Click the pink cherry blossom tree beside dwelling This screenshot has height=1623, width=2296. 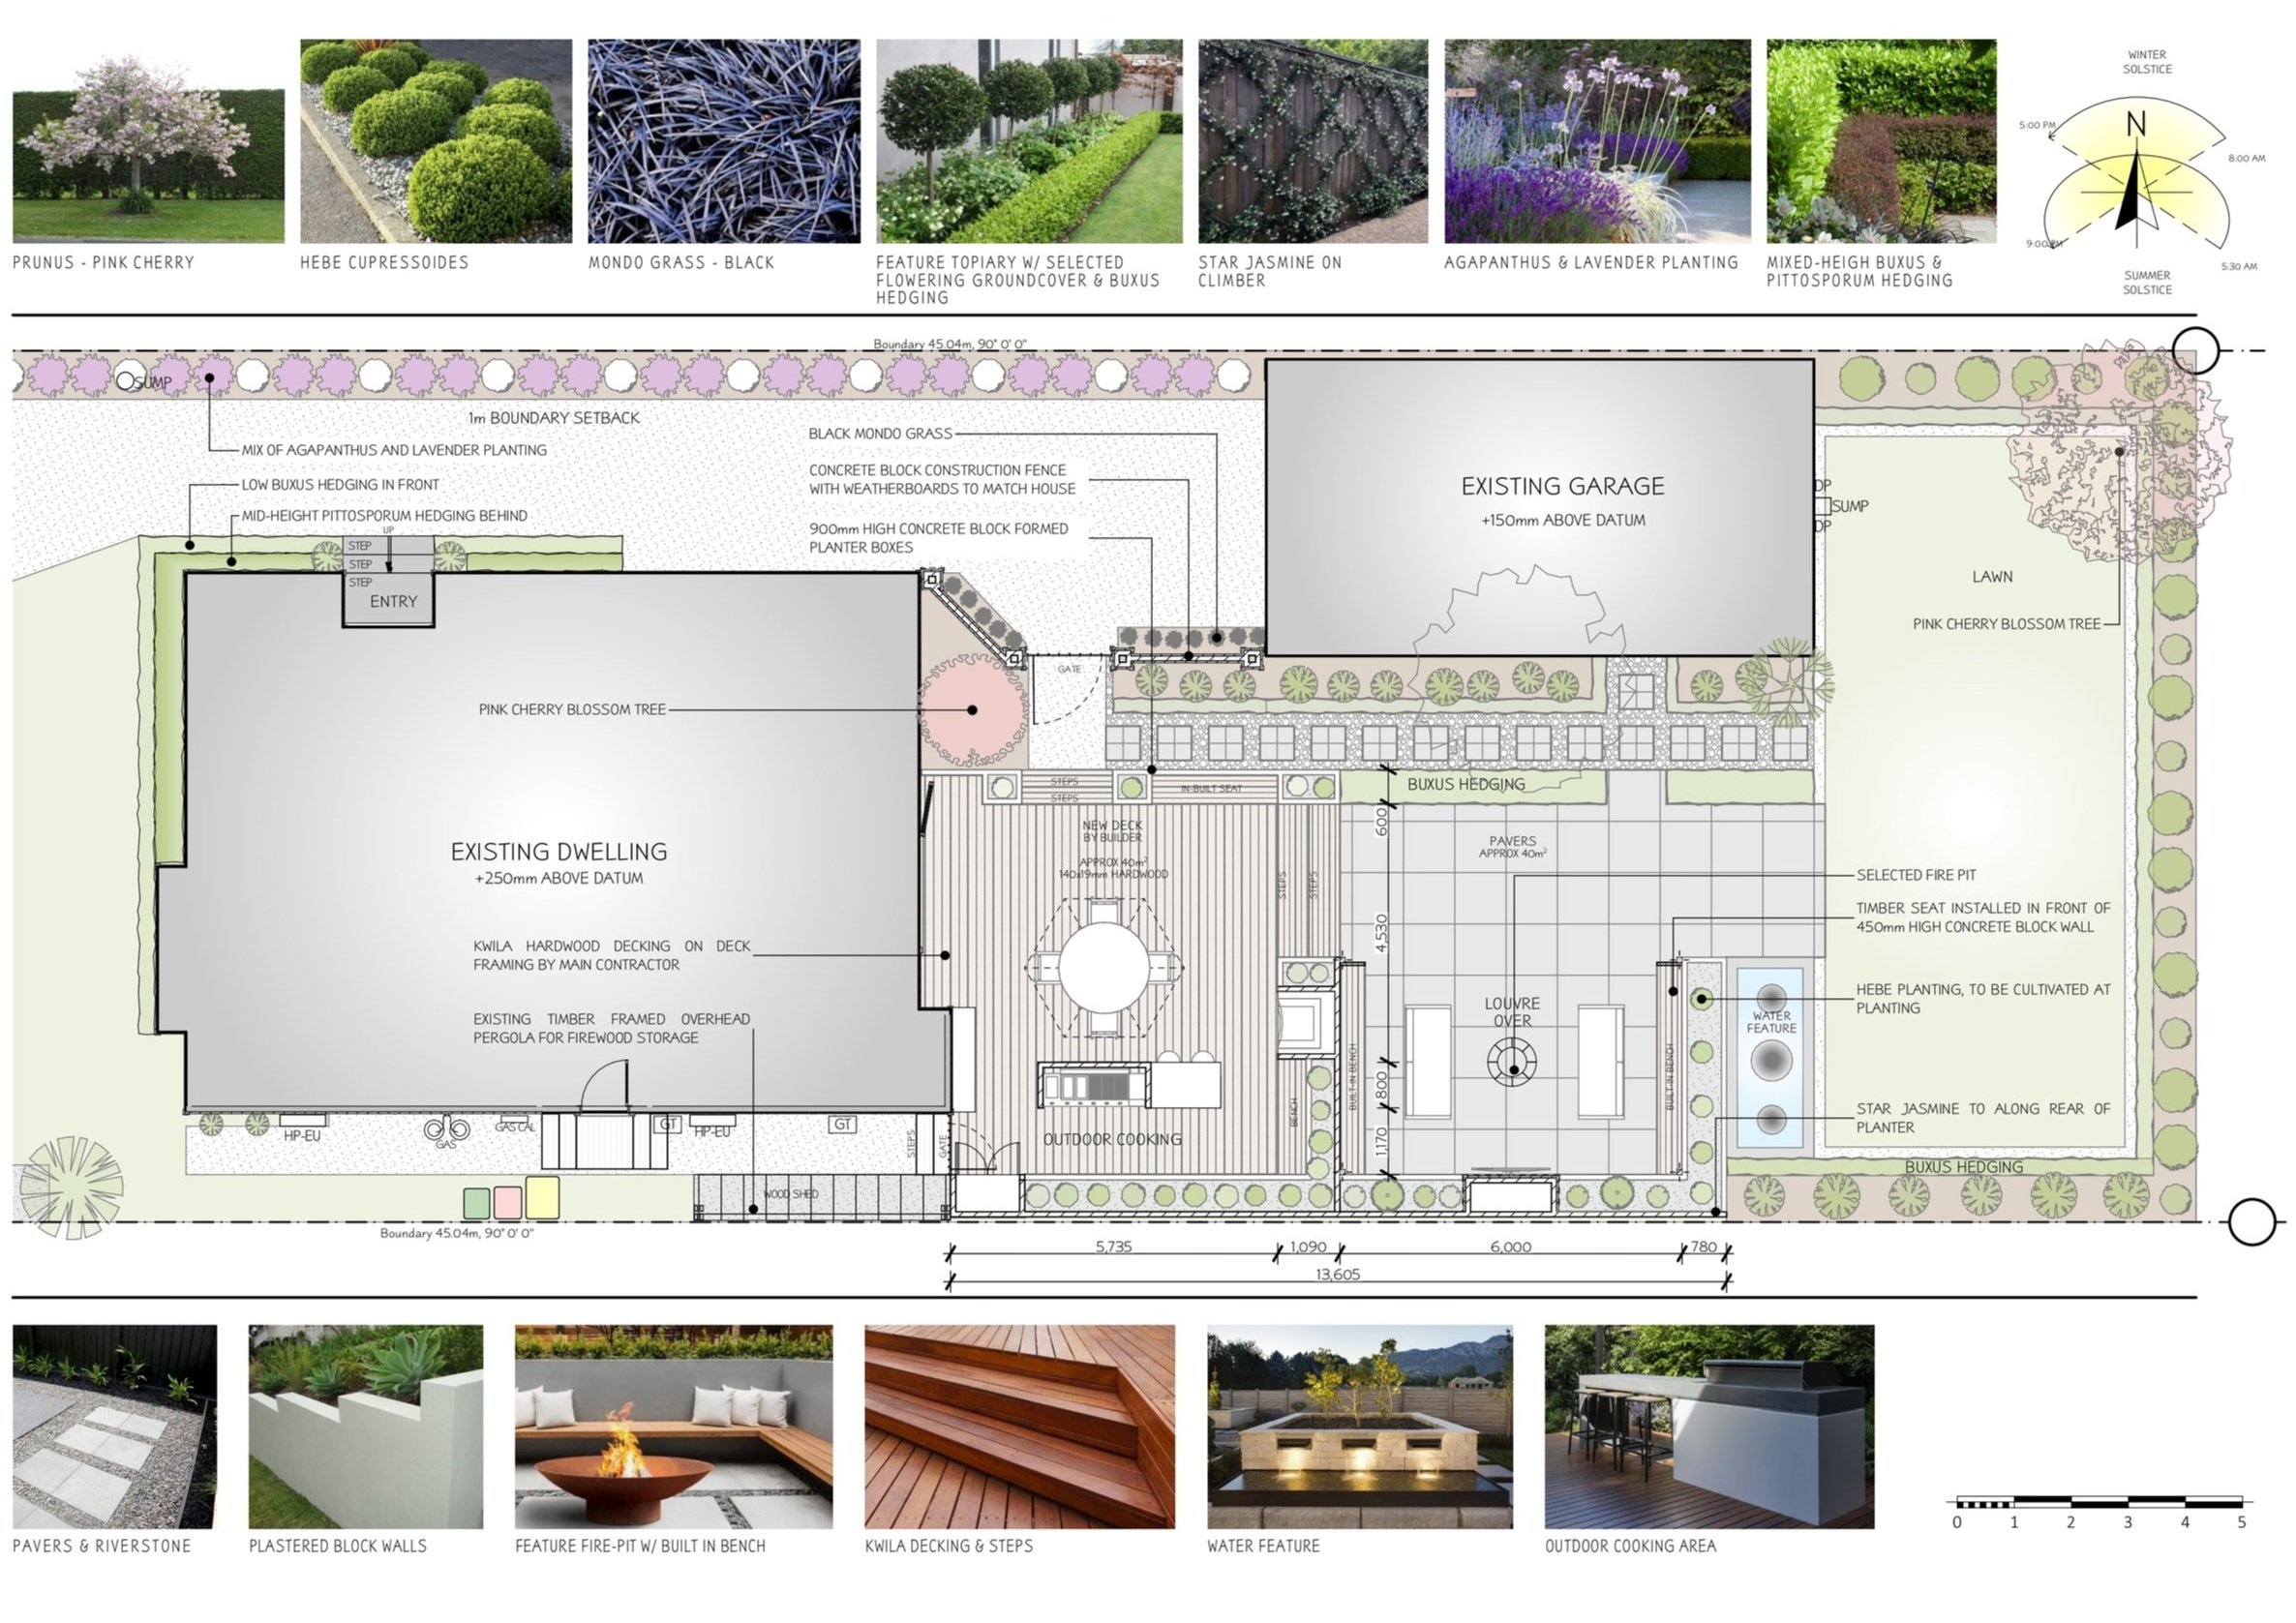point(972,710)
